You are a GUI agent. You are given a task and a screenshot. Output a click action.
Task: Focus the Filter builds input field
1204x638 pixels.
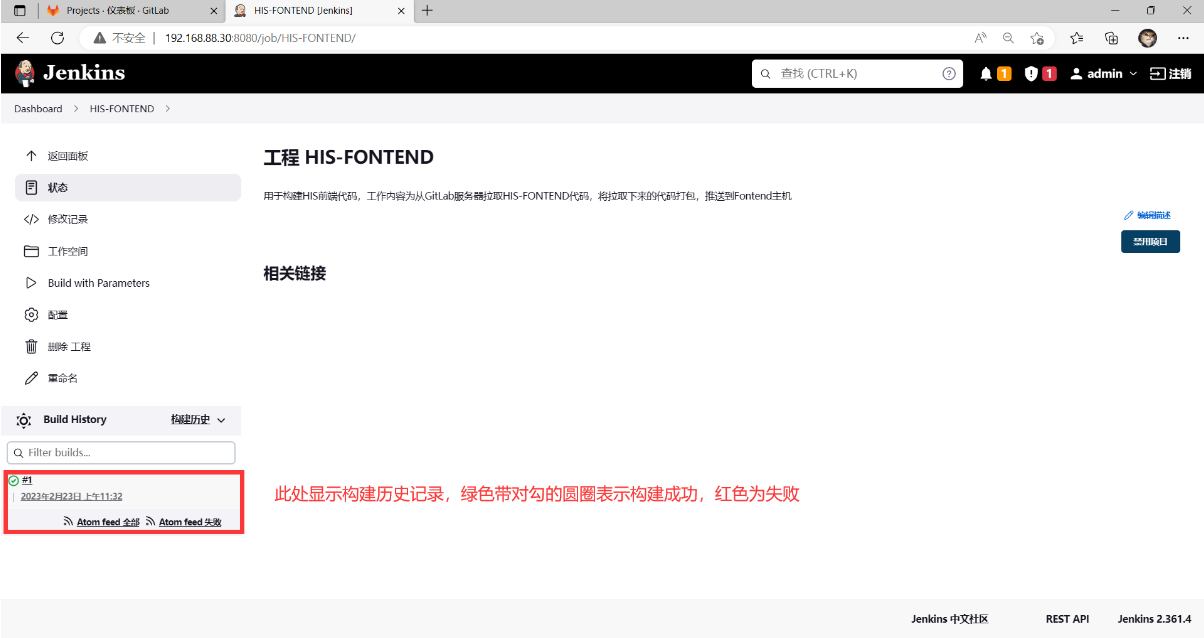click(x=121, y=453)
